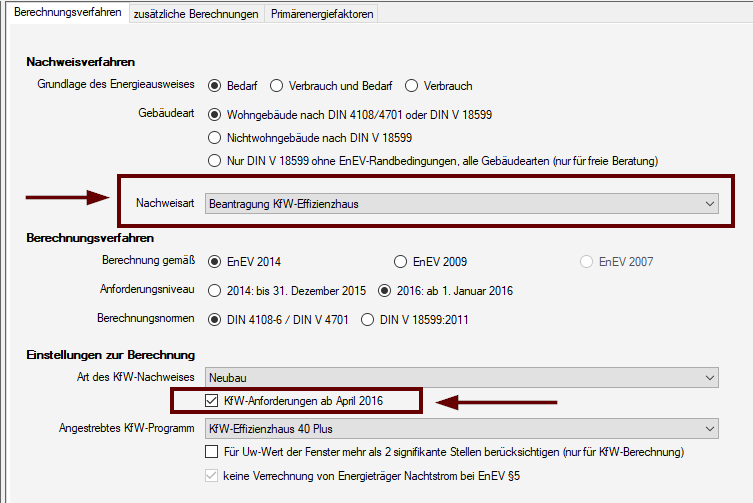Select Nichtwohngebäude nach DIN V 18599
The width and height of the screenshot is (753, 503).
(x=214, y=138)
